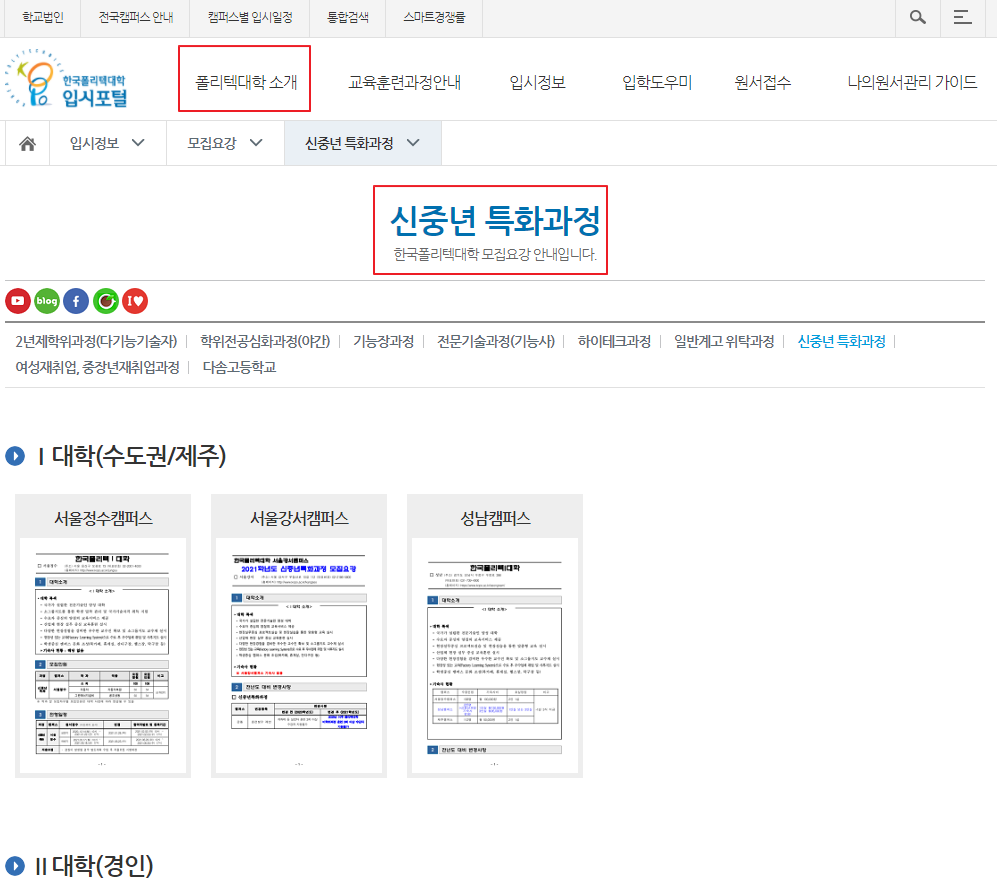Open the hamburger menu icon

click(963, 17)
